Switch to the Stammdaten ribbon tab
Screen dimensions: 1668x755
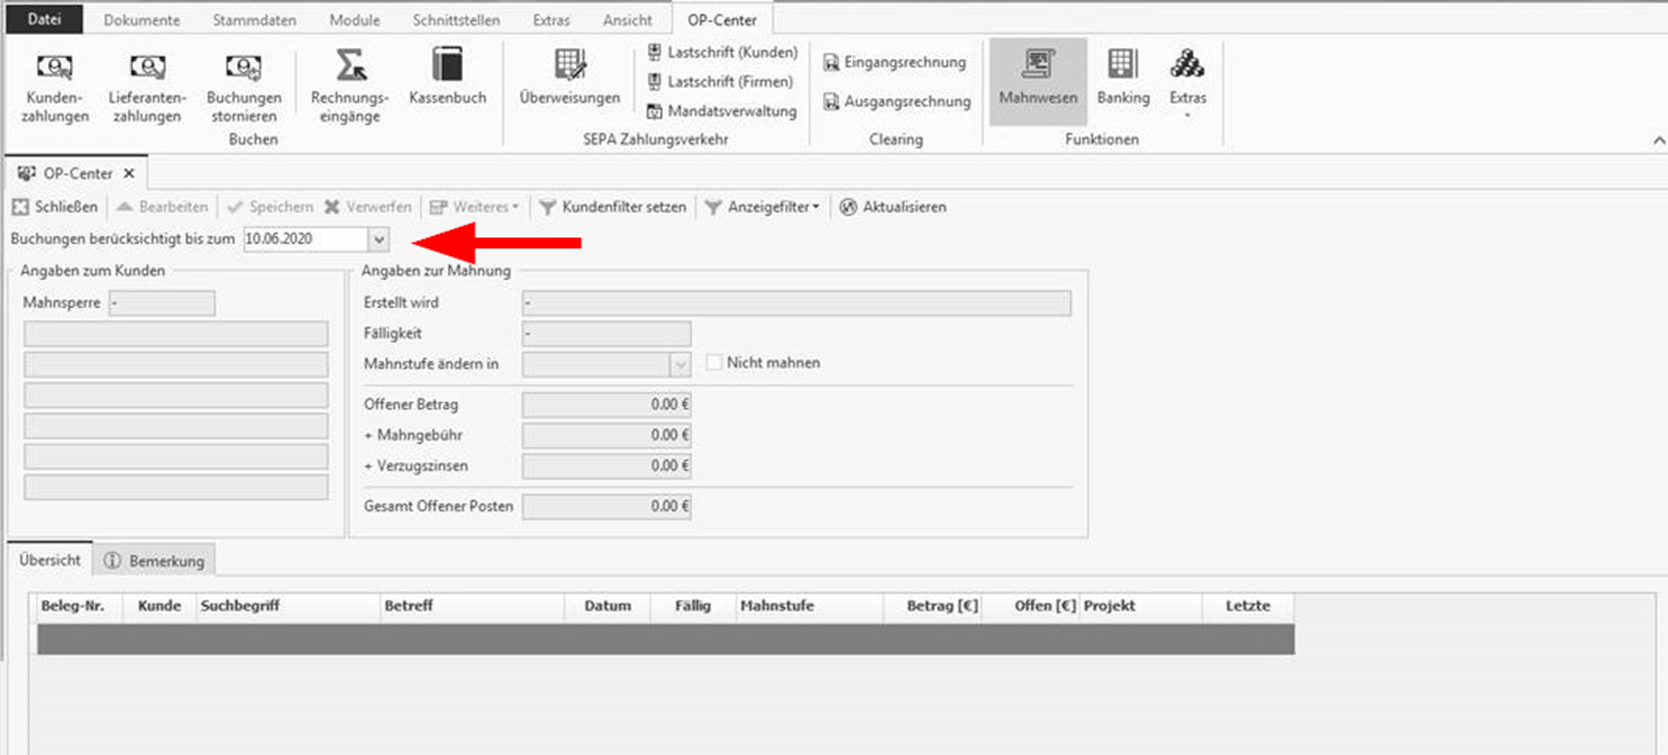[x=254, y=20]
